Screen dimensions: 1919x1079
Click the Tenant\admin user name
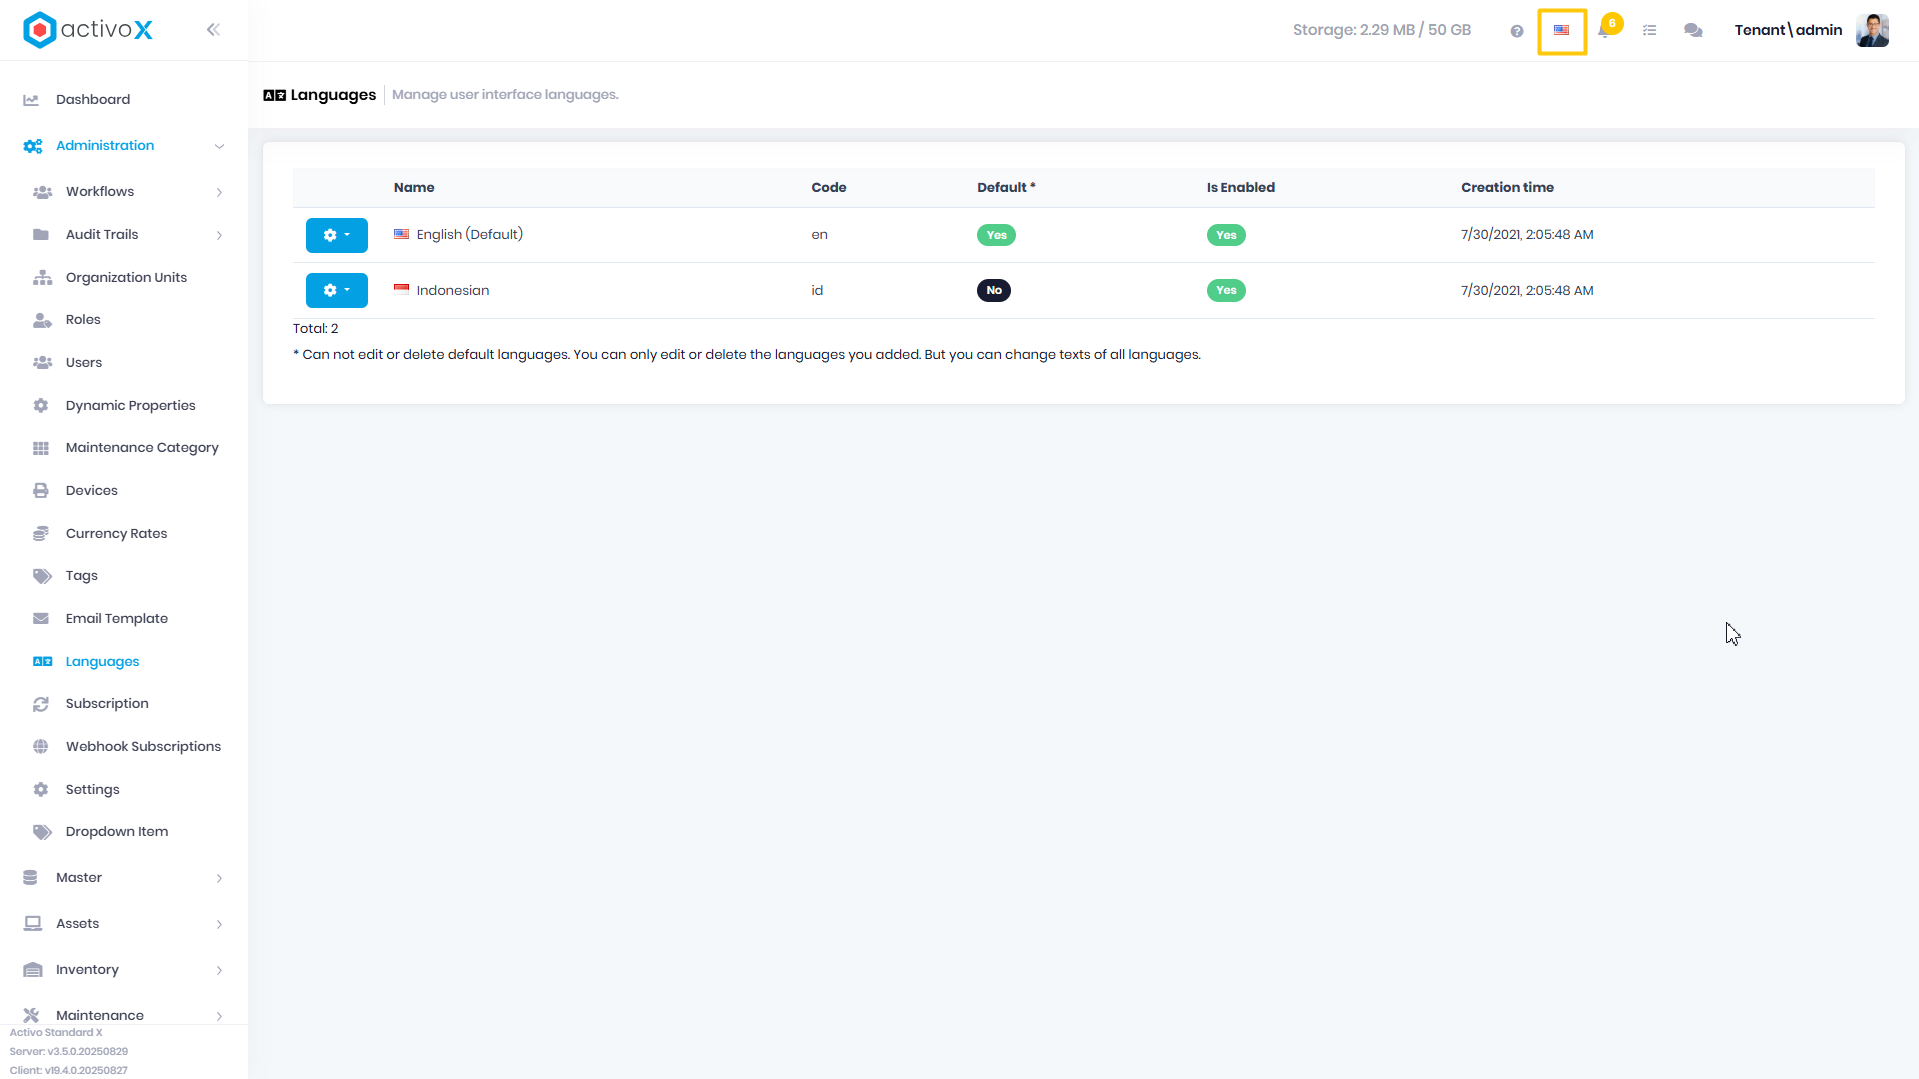(1788, 30)
